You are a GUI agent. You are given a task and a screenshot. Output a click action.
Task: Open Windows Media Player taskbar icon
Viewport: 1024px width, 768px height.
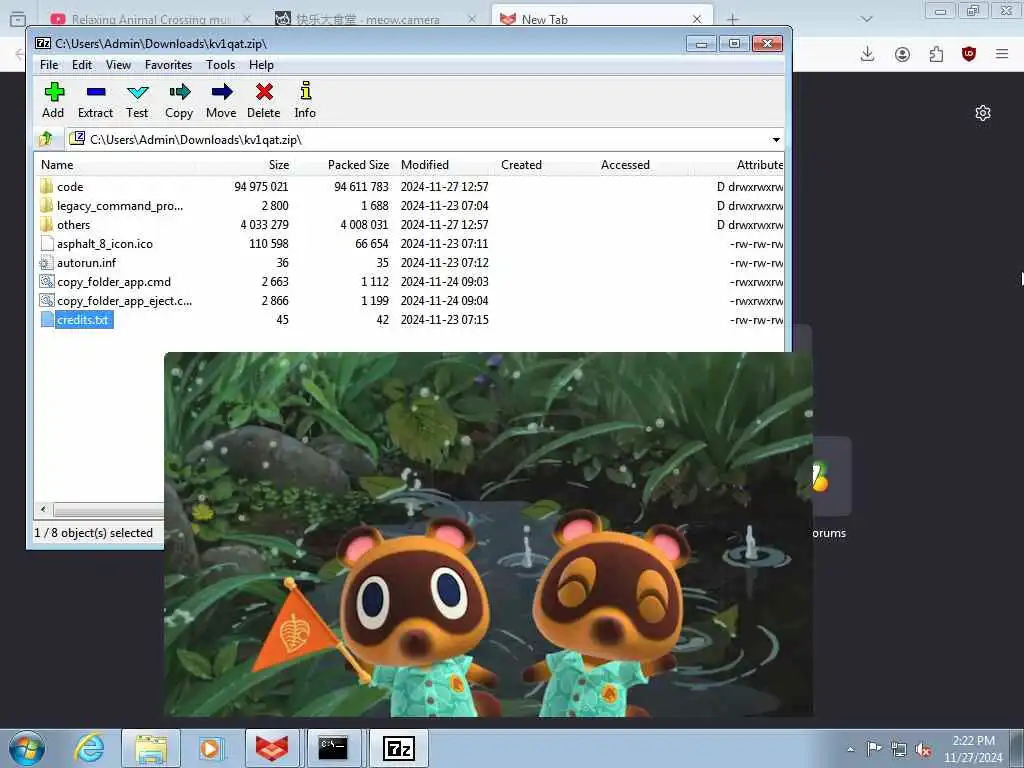(x=210, y=748)
